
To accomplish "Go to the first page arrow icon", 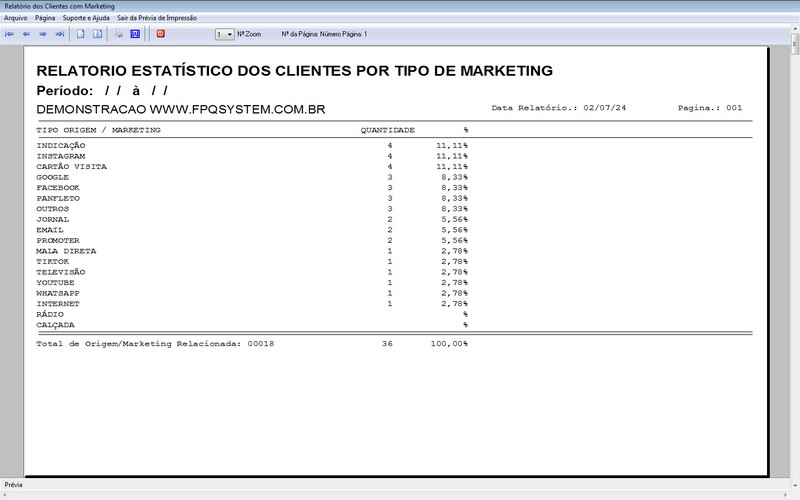I will [9, 34].
